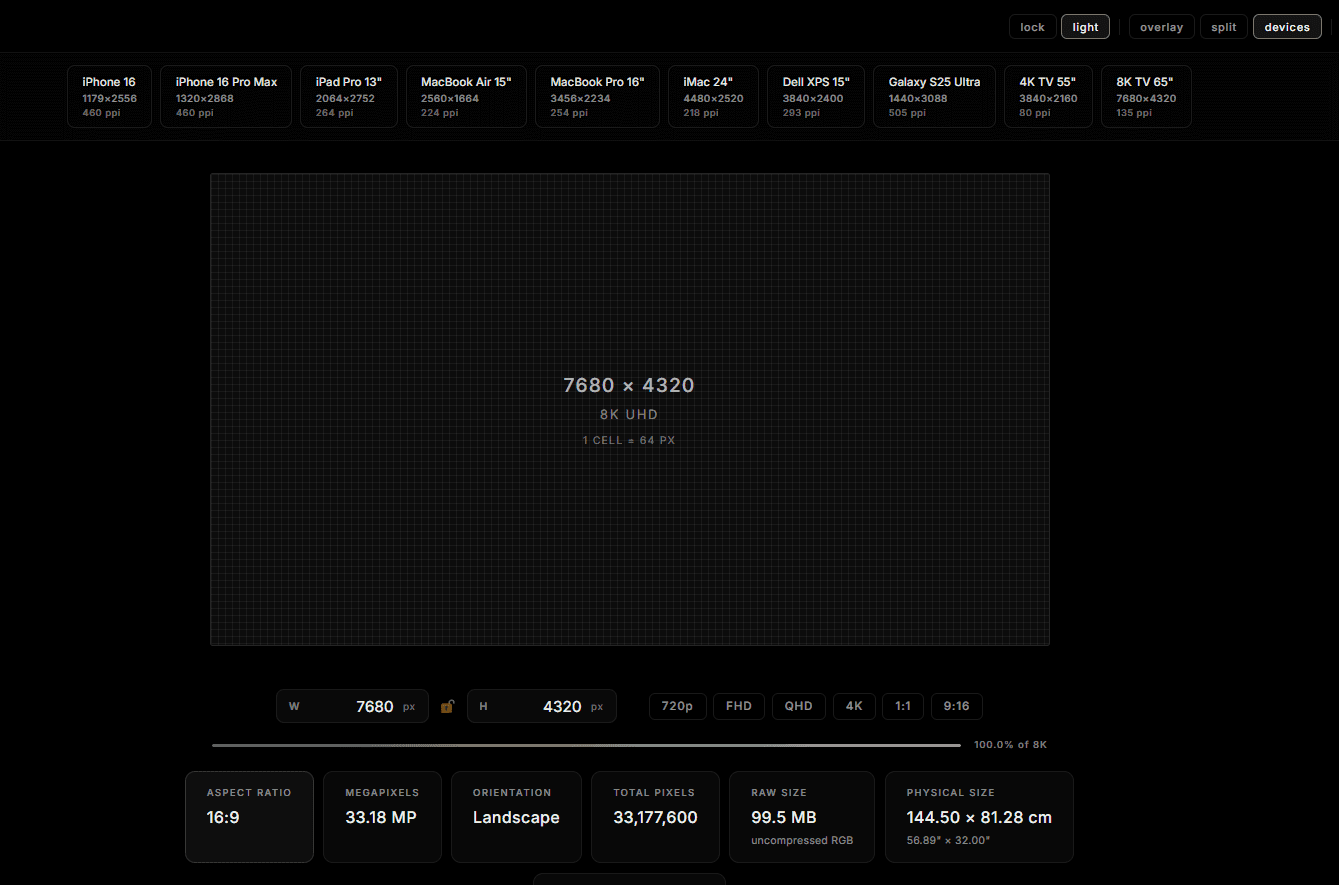Viewport: 1339px width, 885px height.
Task: Turn on split view mode
Action: 1223,26
